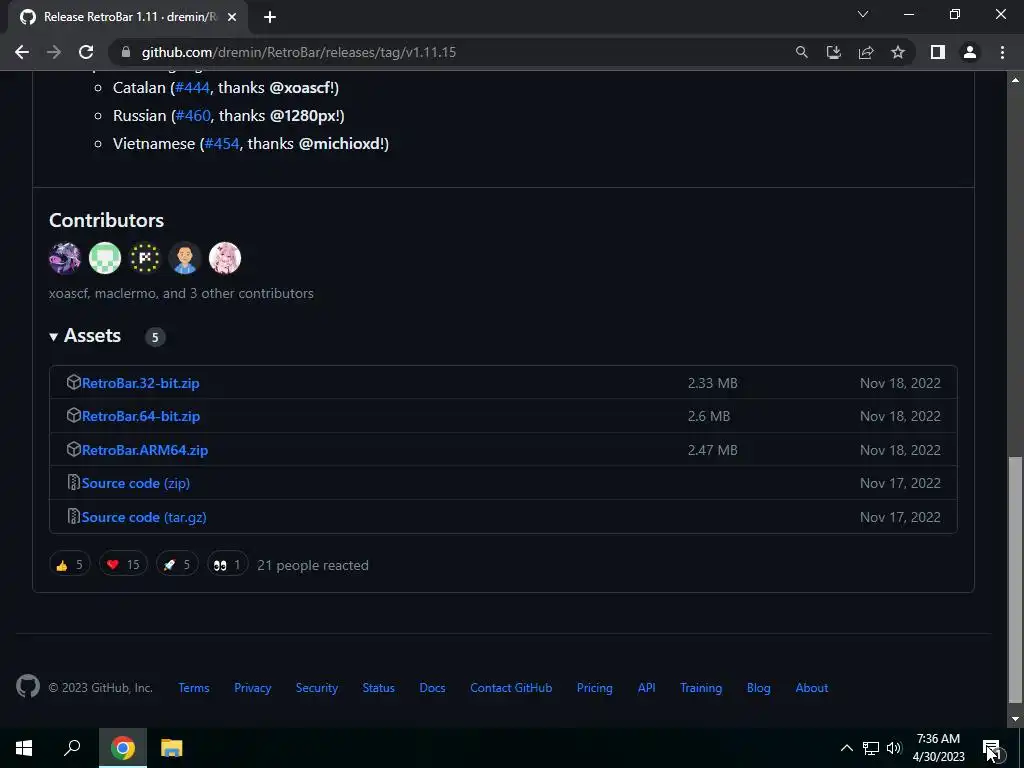Download Source code (zip)
The width and height of the screenshot is (1024, 768).
click(136, 483)
